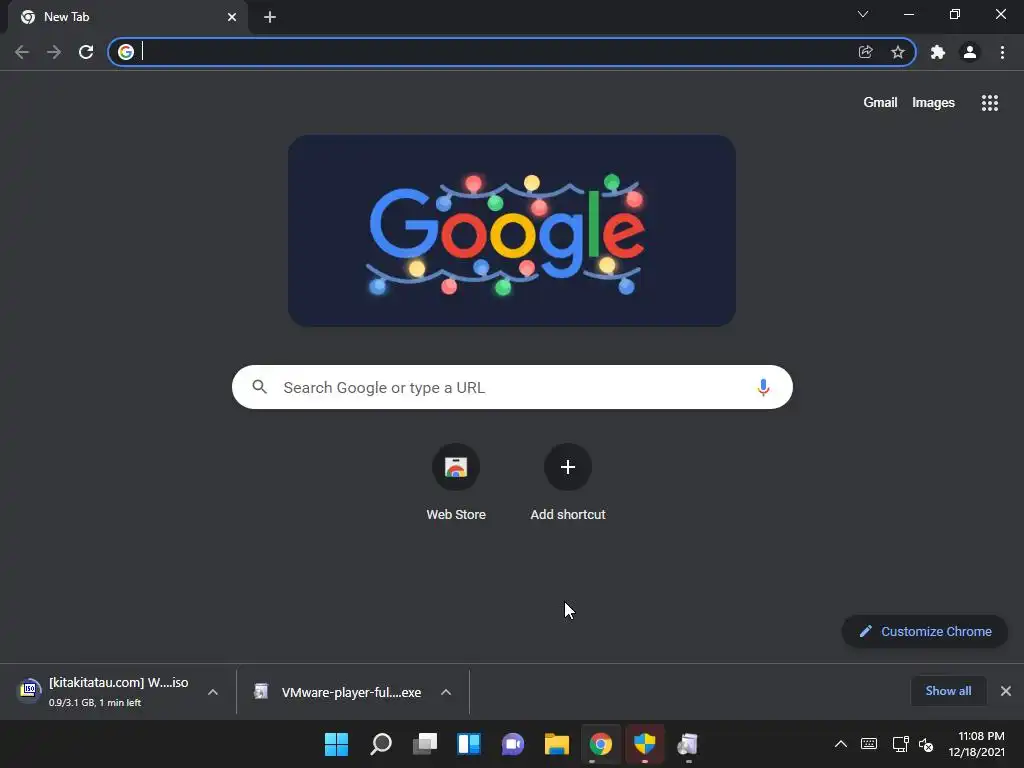This screenshot has width=1024, height=768.
Task: Open the tab search dropdown chevron
Action: pyautogui.click(x=863, y=14)
